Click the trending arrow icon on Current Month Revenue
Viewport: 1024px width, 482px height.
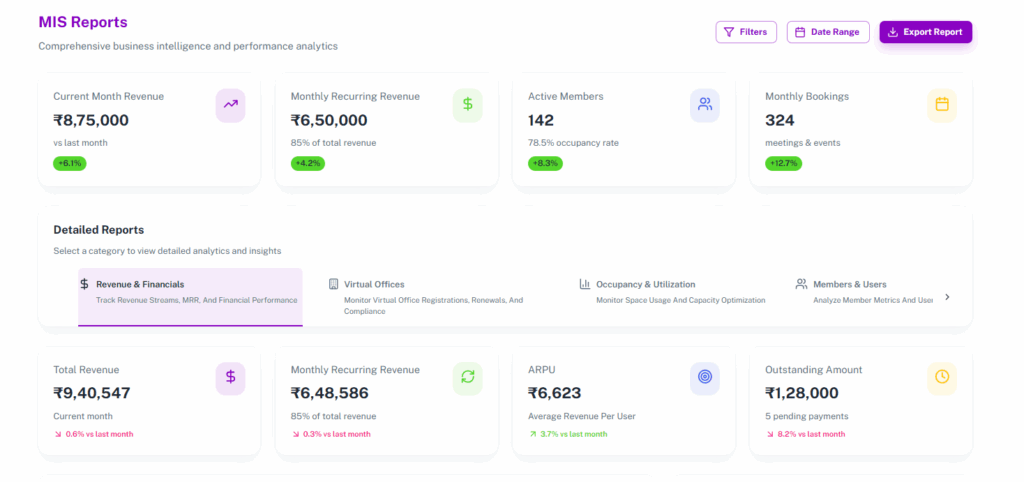[x=231, y=104]
